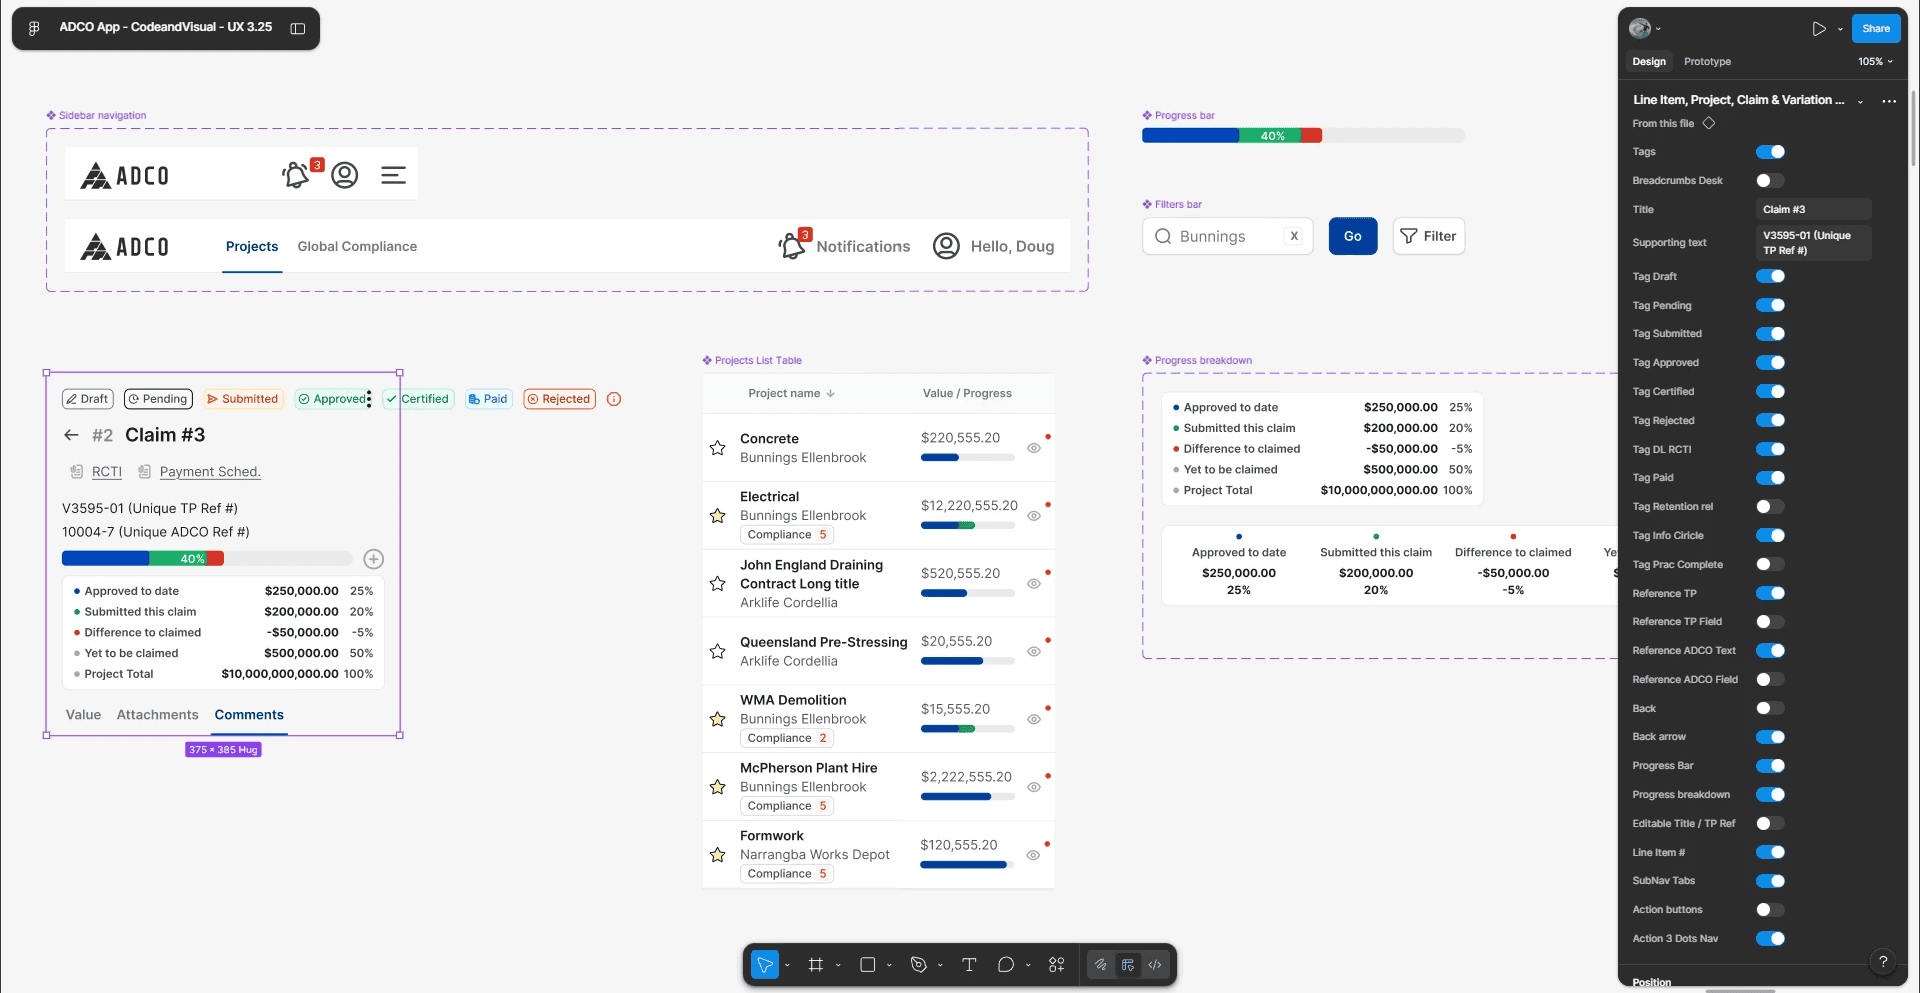Open the Pen tool options chevron
This screenshot has height=993, width=1920.
coord(940,965)
